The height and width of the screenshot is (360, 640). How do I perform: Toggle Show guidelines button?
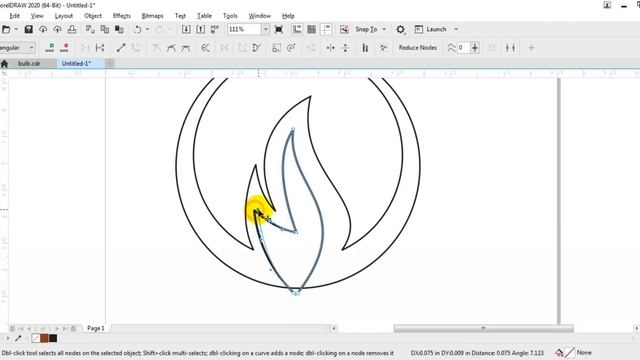coord(326,29)
